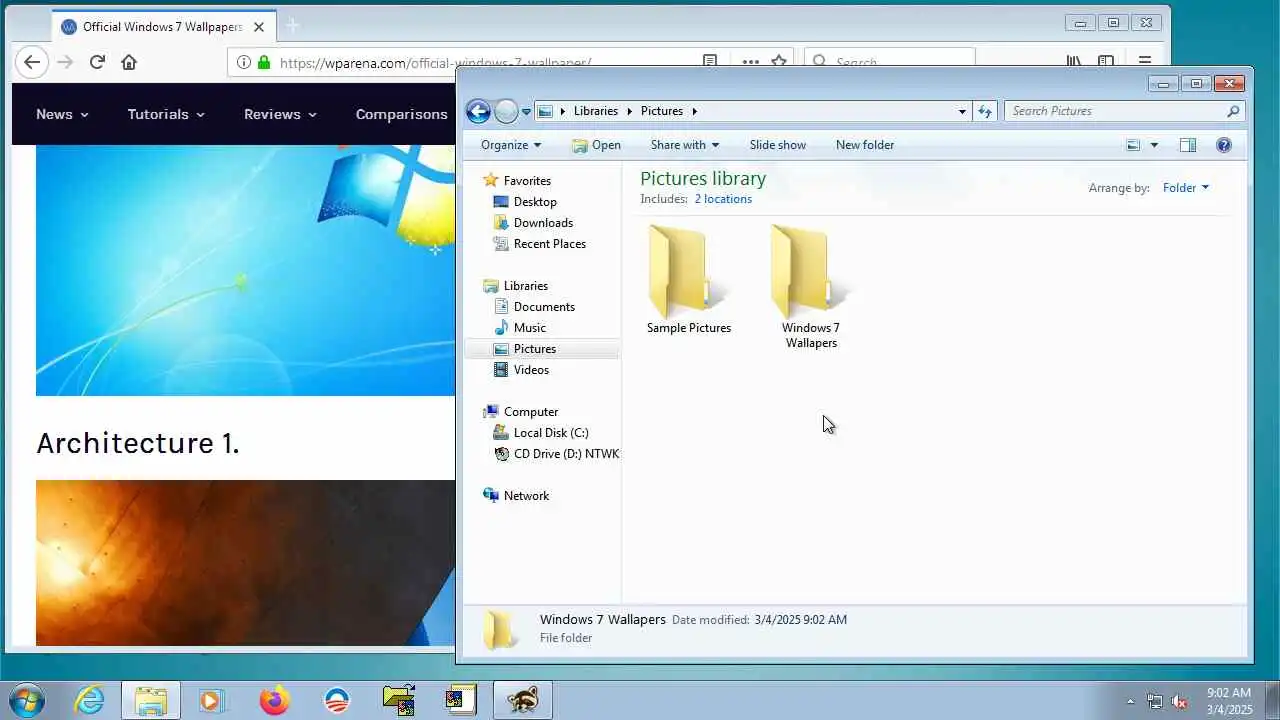Open Explorer recent locations dropdown arrow

pyautogui.click(x=526, y=112)
